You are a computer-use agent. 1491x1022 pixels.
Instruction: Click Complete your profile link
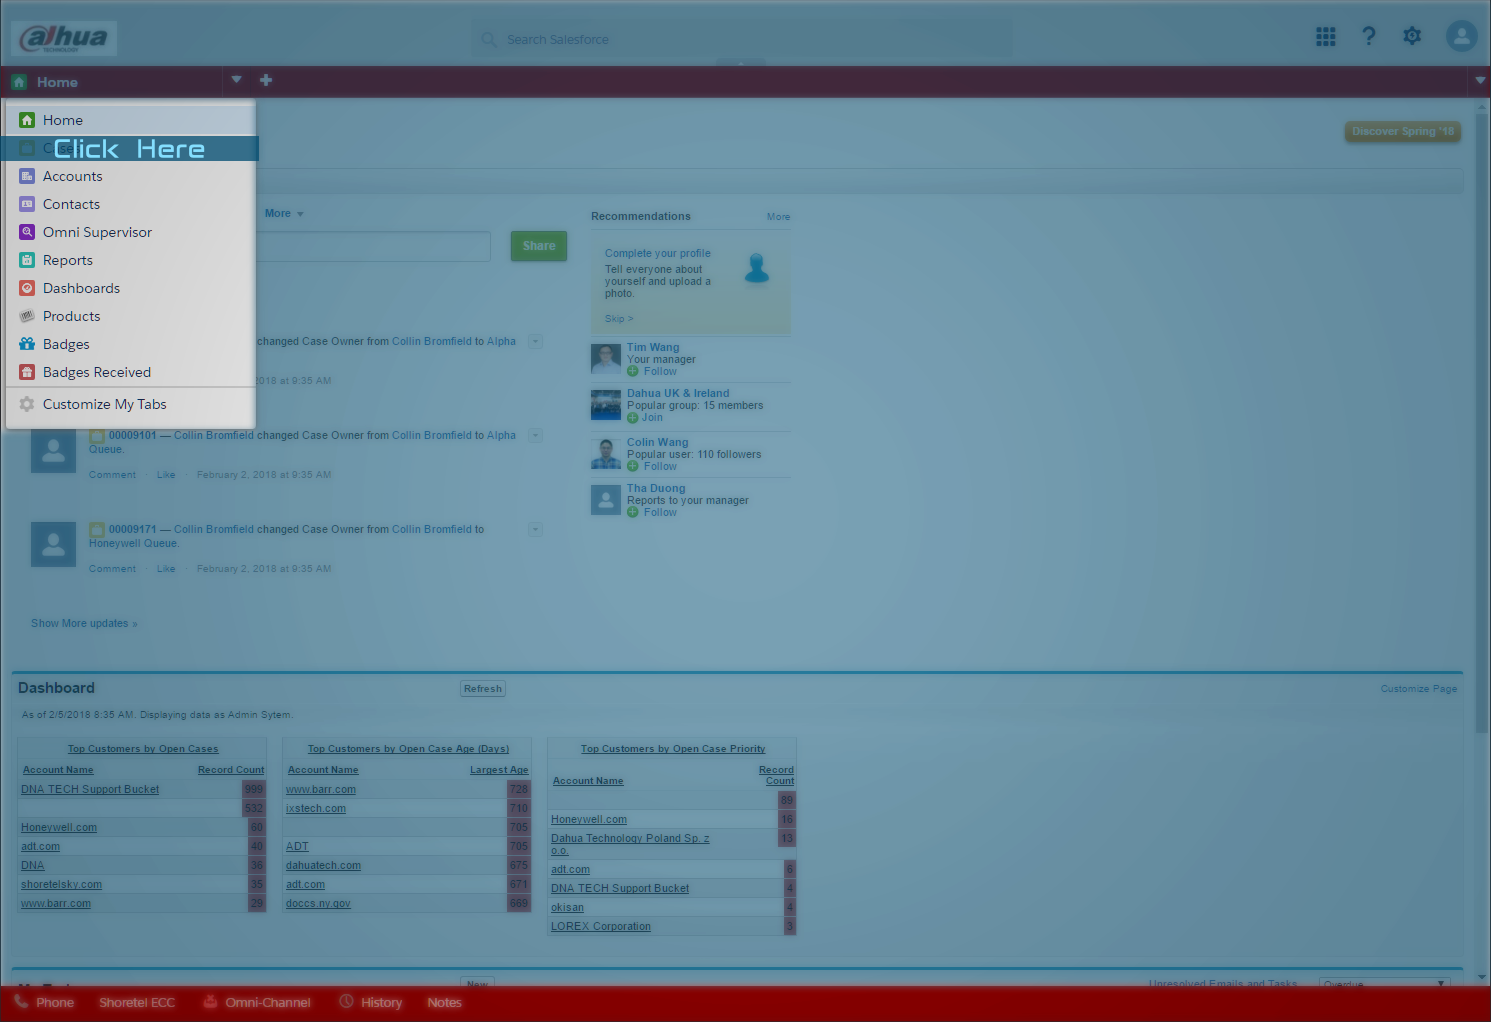658,254
